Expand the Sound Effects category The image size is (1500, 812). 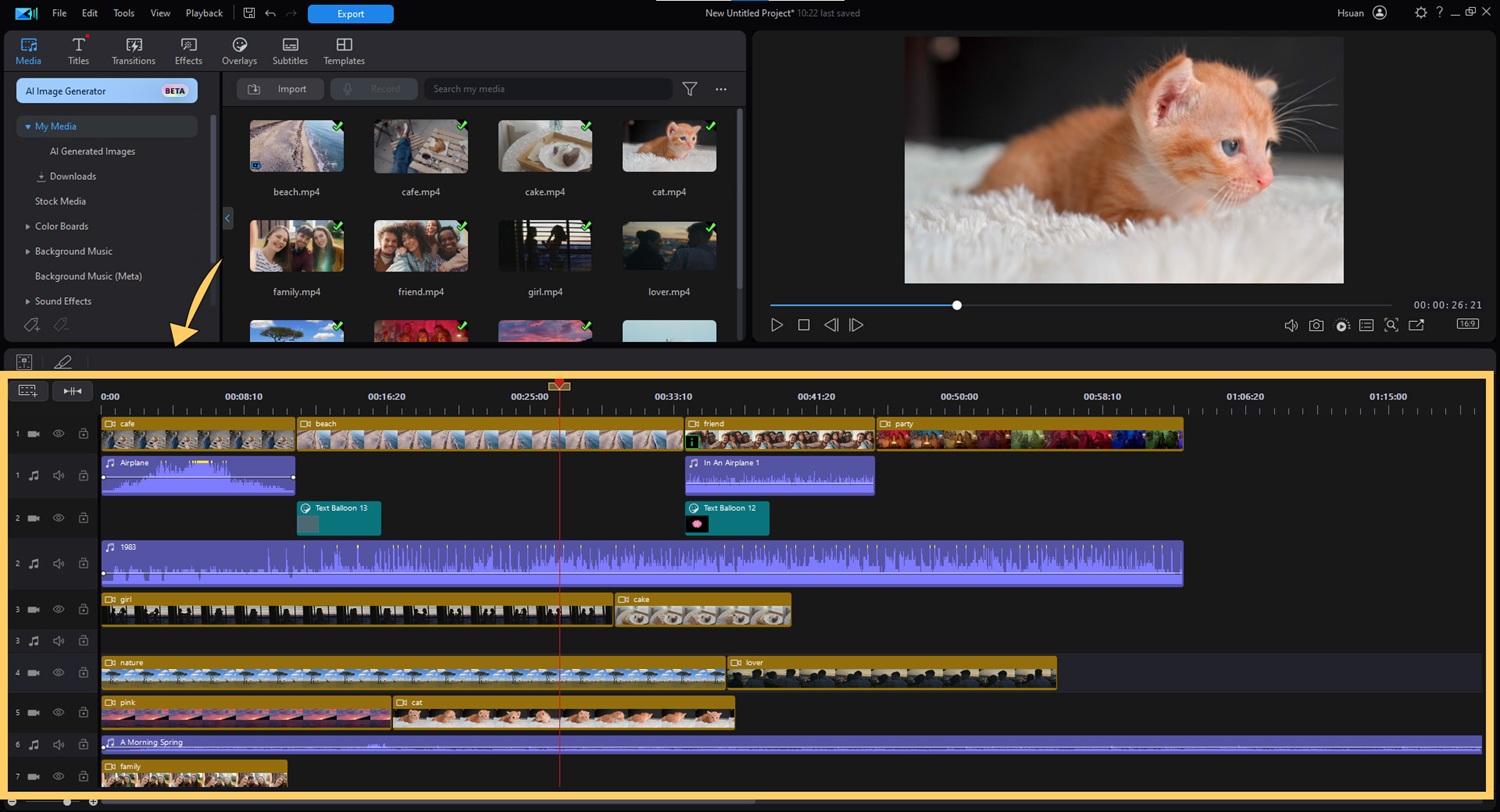coord(28,301)
